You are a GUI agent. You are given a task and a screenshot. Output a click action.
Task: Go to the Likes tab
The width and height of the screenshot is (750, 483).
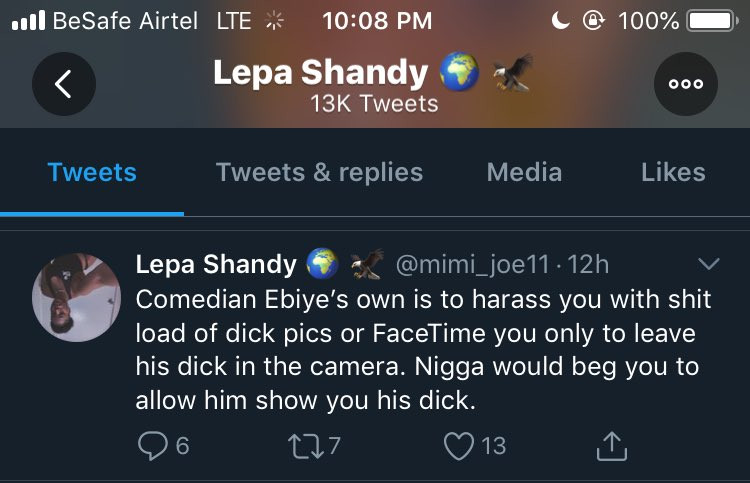click(673, 172)
